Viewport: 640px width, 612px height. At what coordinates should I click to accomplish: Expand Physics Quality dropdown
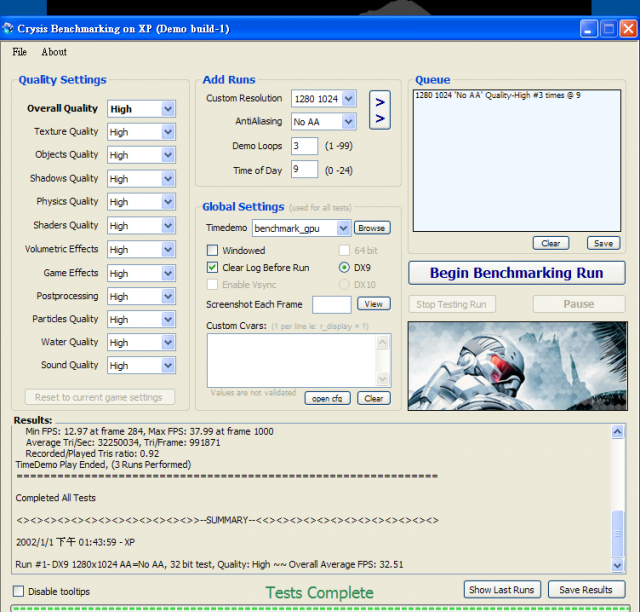[x=168, y=202]
